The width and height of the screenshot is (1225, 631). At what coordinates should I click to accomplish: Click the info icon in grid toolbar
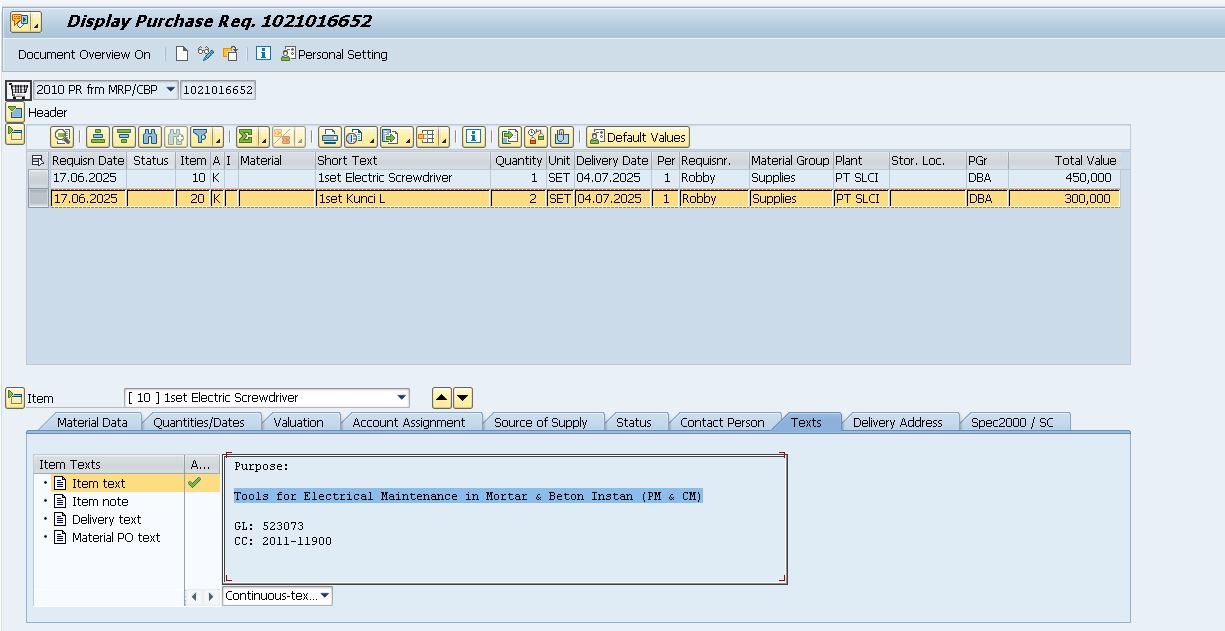[x=474, y=137]
